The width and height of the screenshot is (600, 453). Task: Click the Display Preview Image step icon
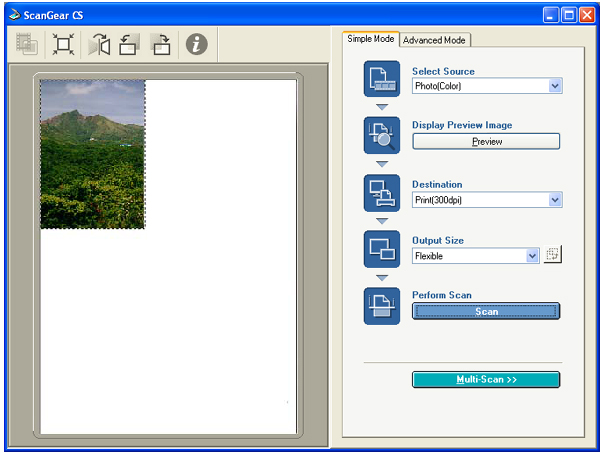tap(382, 135)
